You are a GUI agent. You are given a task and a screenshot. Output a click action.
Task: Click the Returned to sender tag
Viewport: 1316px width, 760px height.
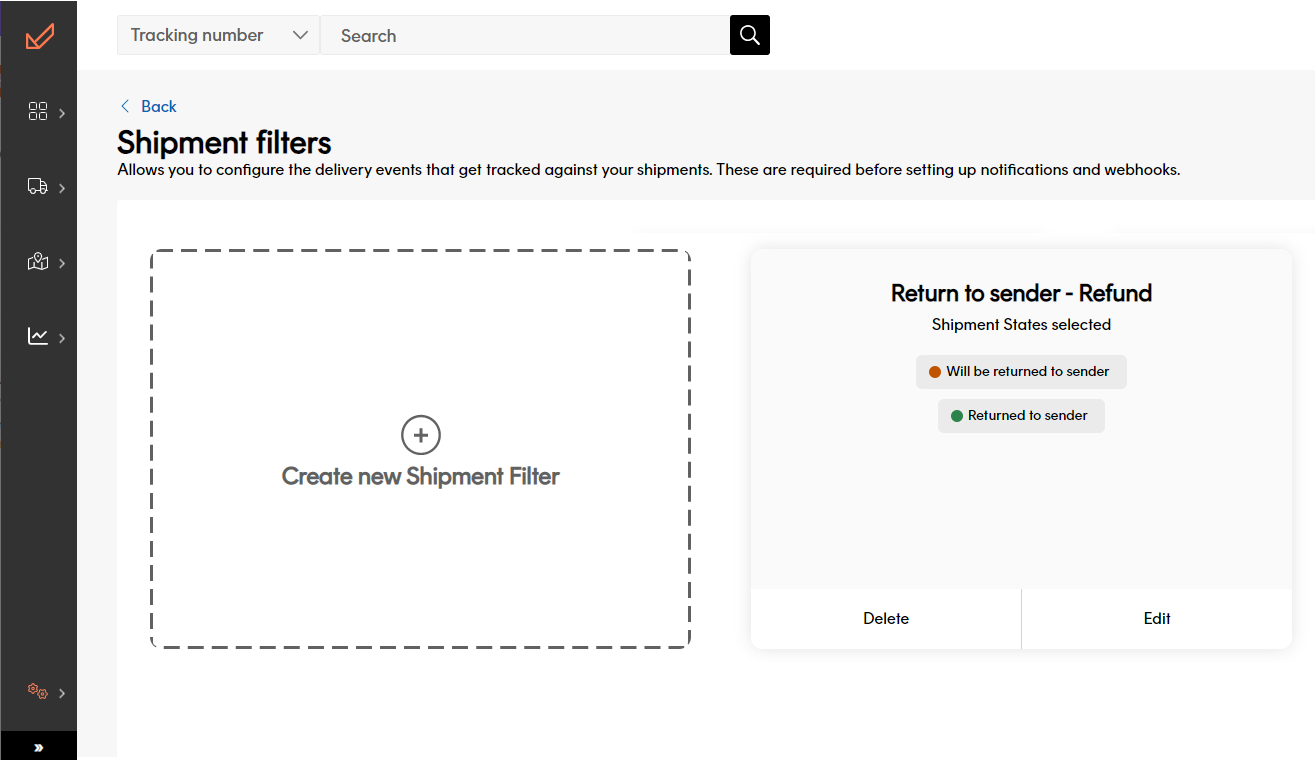pyautogui.click(x=1021, y=415)
